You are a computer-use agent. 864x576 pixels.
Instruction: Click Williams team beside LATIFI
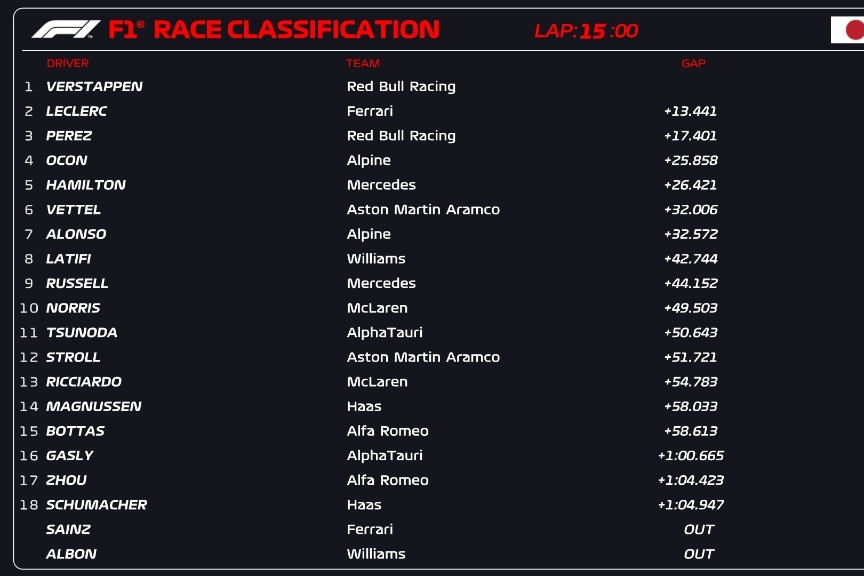point(376,259)
